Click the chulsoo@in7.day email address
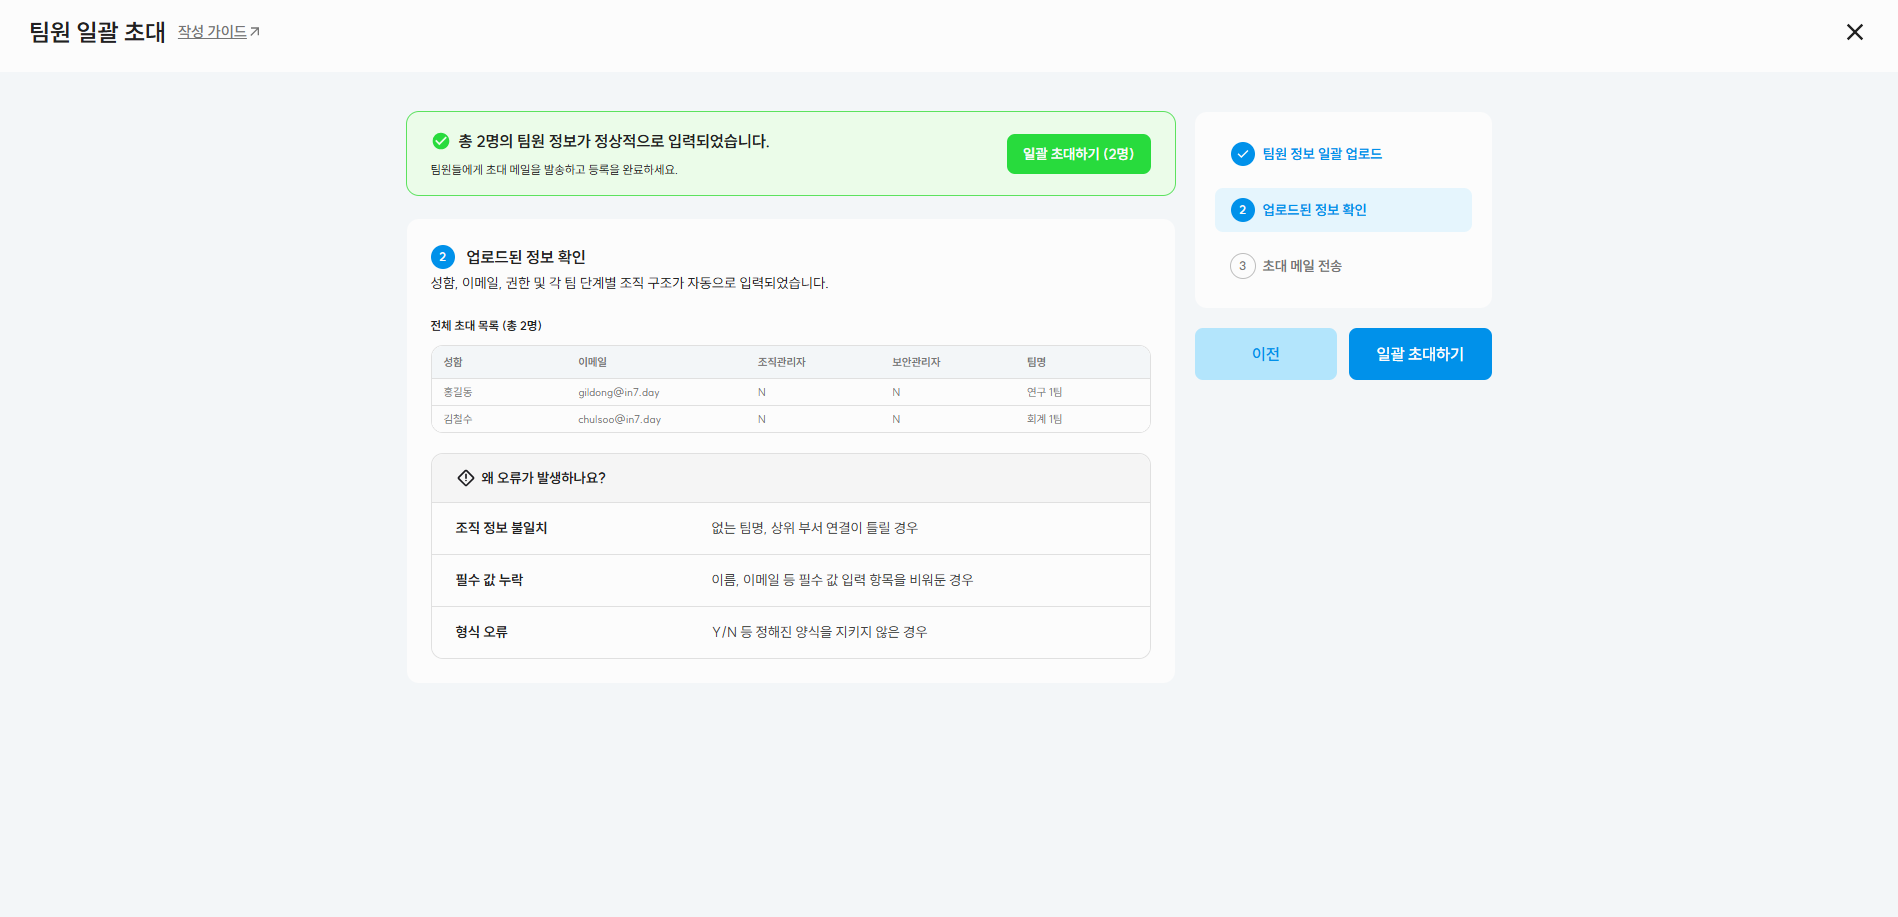 pos(619,419)
